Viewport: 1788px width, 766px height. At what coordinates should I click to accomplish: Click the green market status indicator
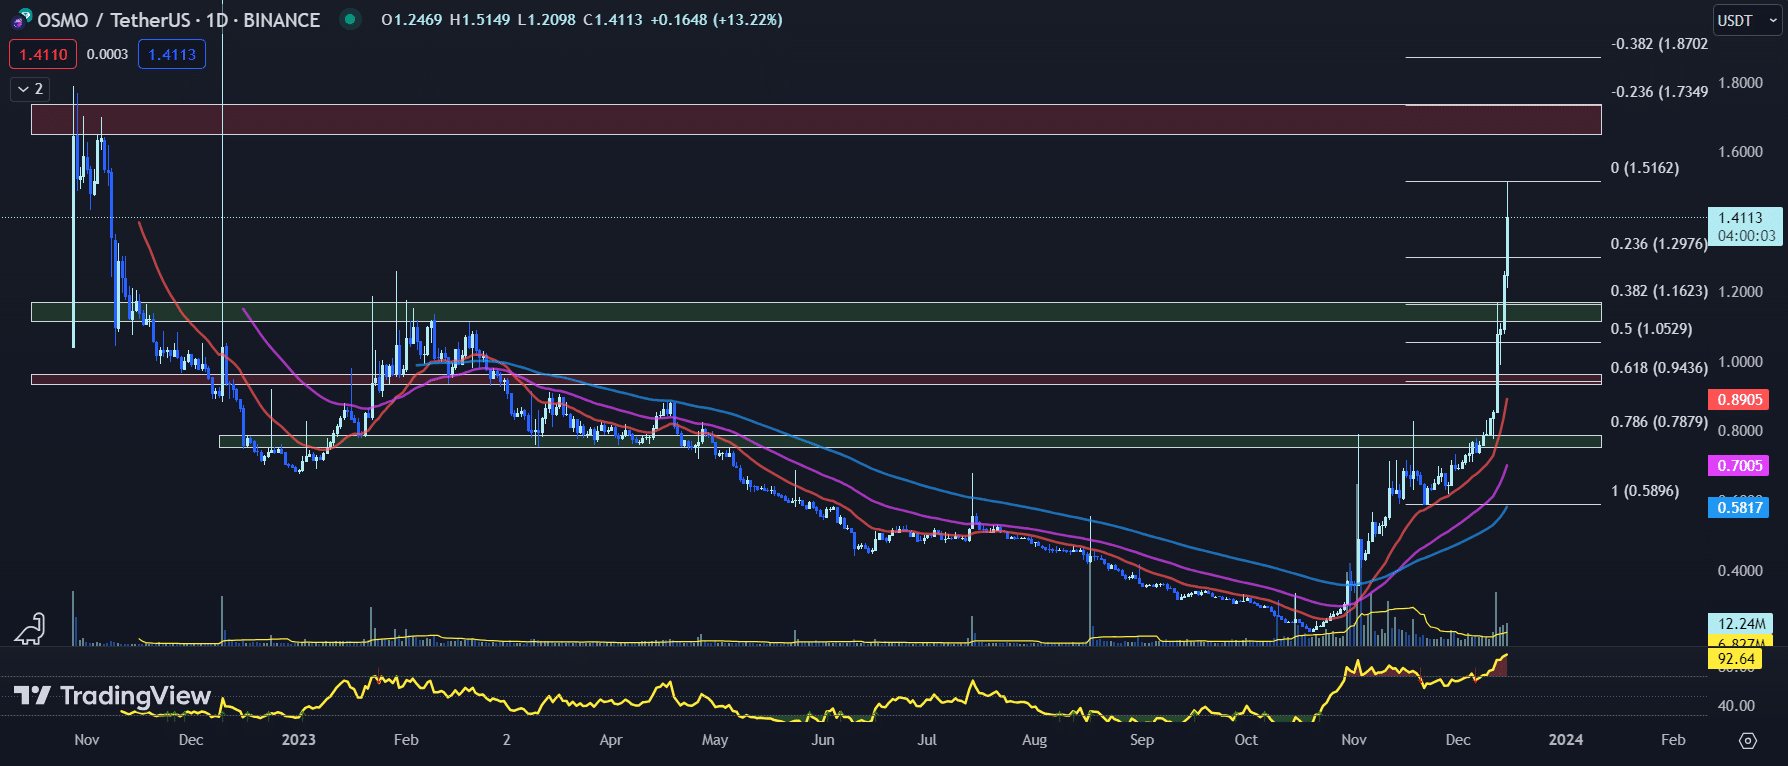click(x=350, y=19)
